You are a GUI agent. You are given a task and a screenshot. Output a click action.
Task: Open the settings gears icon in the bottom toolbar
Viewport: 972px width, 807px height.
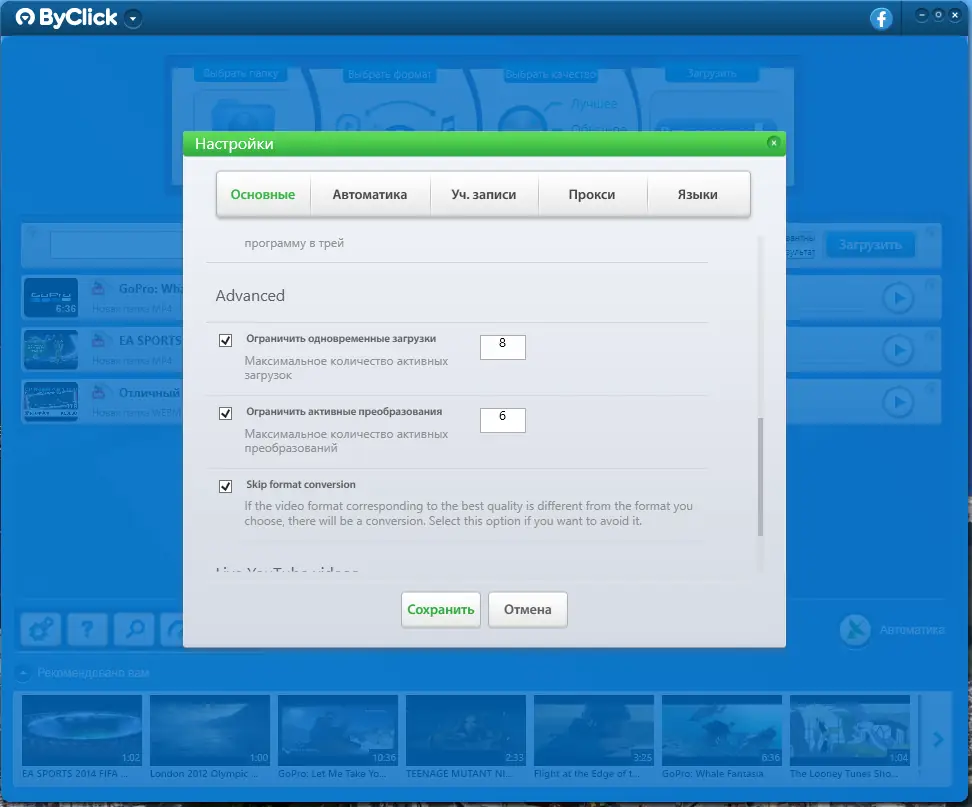[41, 630]
